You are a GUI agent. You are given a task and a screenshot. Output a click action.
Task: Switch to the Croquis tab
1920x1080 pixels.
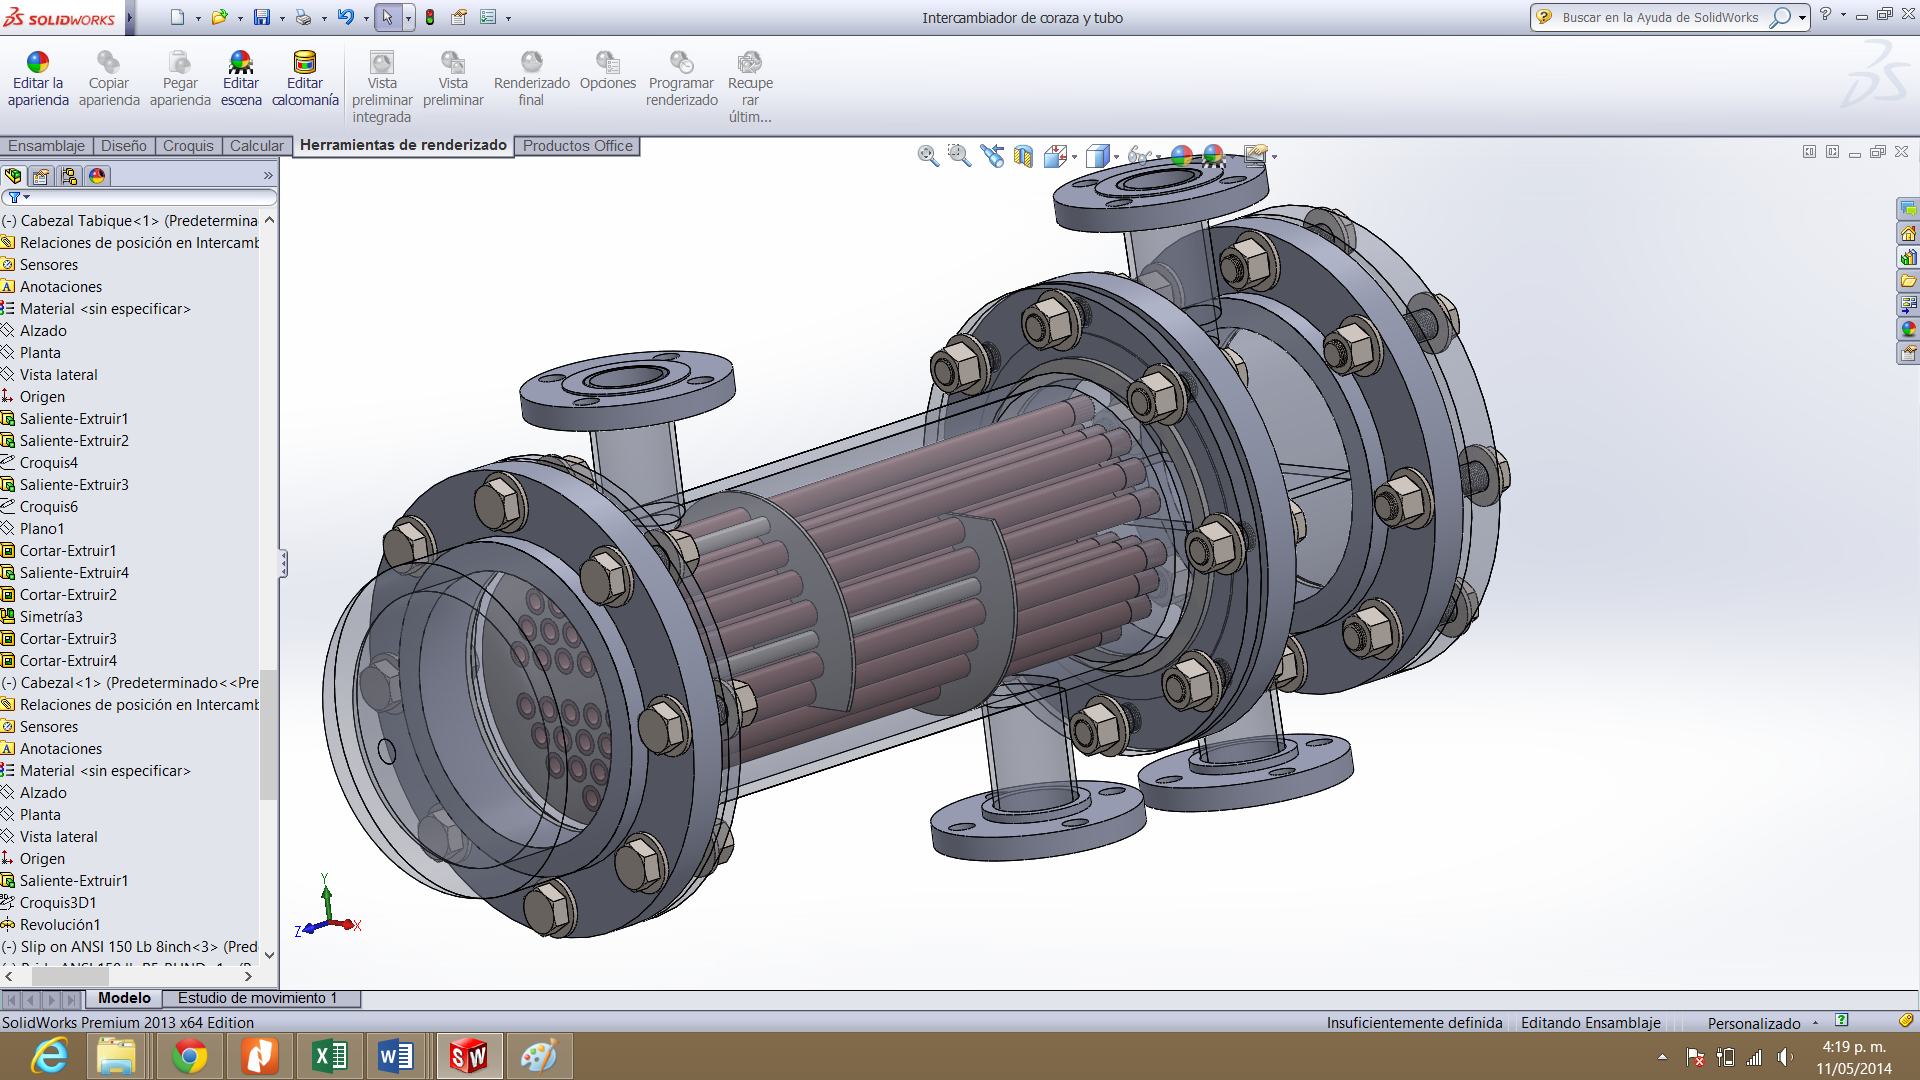click(188, 146)
